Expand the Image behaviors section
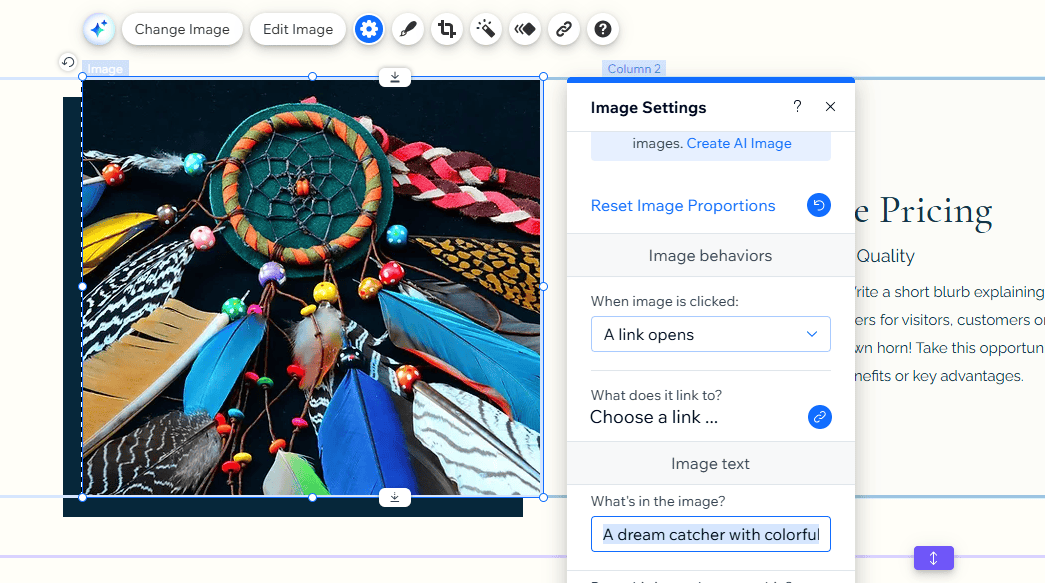This screenshot has width=1045, height=583. (x=710, y=255)
